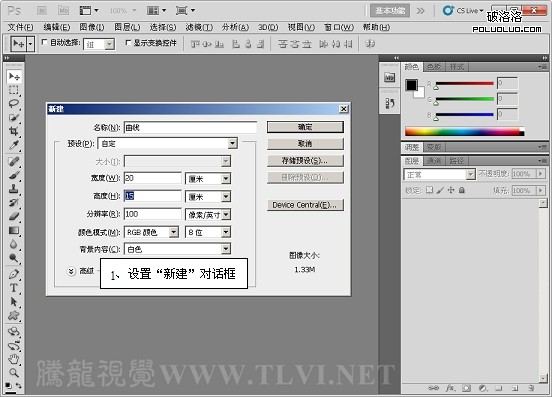This screenshot has width=552, height=397.
Task: Select the Move tool in toolbox
Action: pos(14,76)
